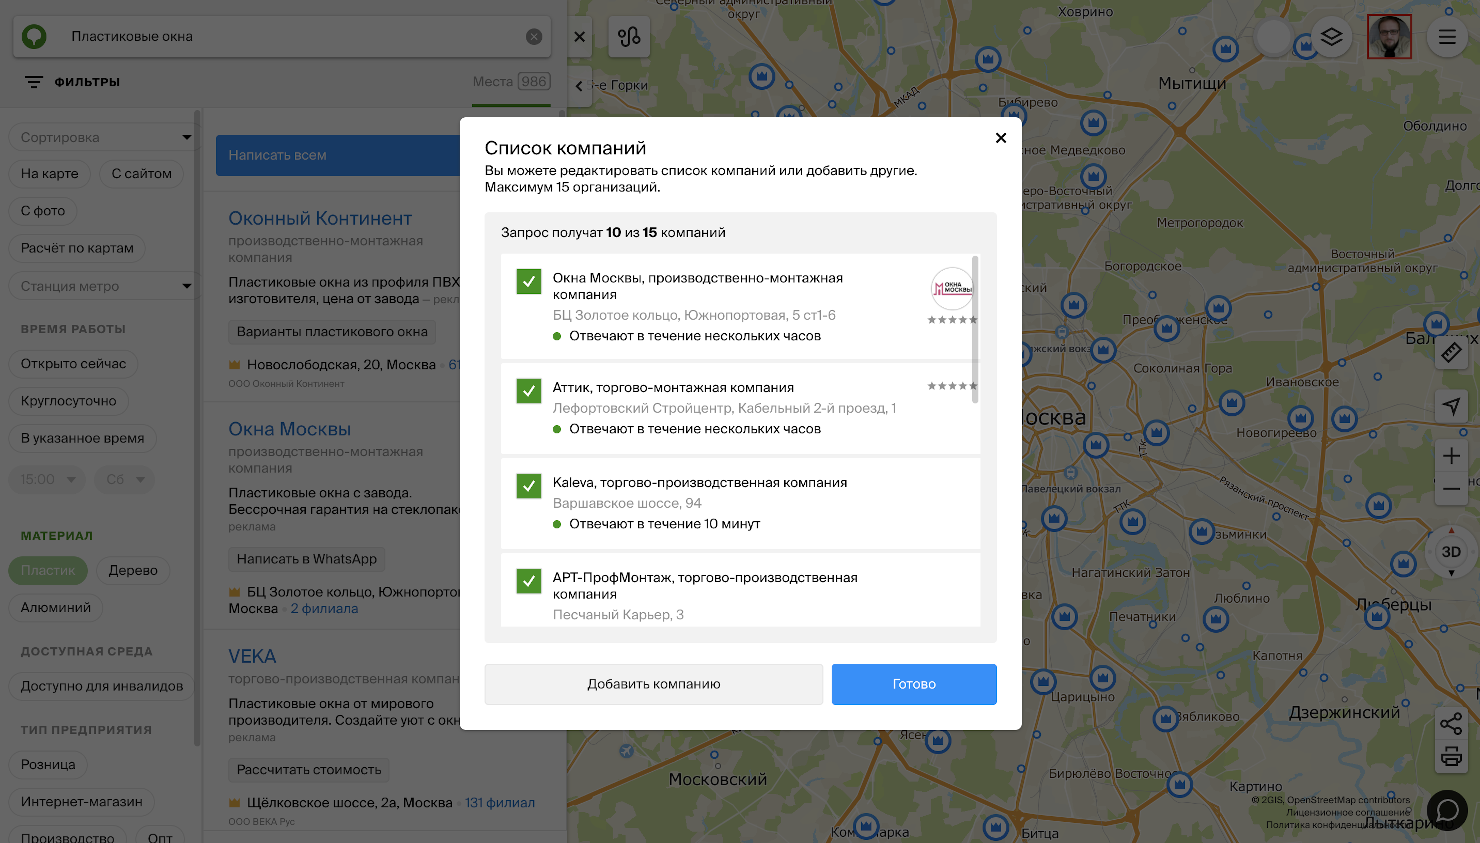The image size is (1480, 843).
Task: Open the 2 филиала link
Action: (324, 608)
